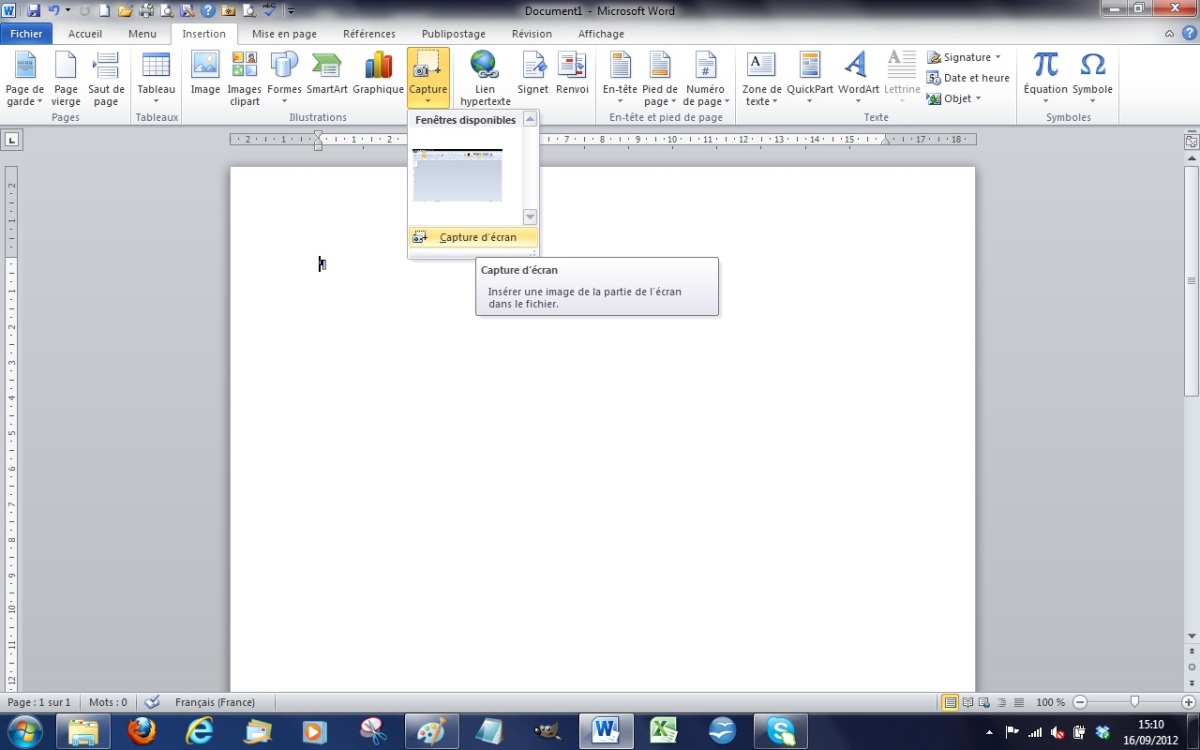Open Firefox from the taskbar

[x=142, y=731]
